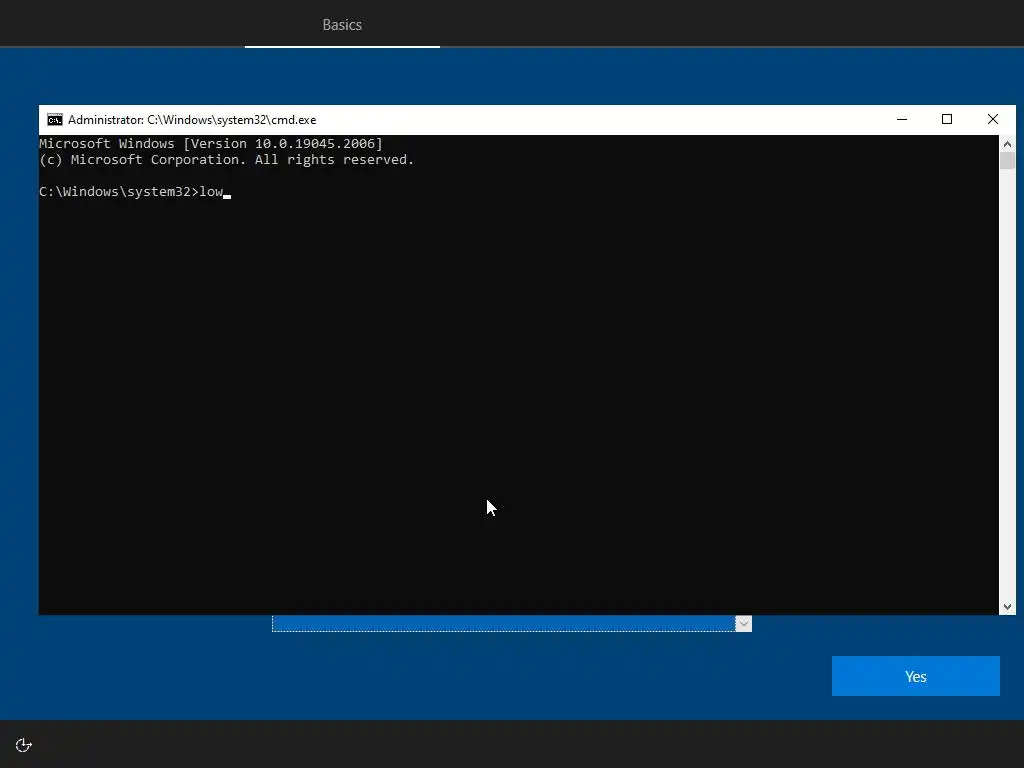
Task: Click the scrollbar up arrow in cmd
Action: point(1007,144)
